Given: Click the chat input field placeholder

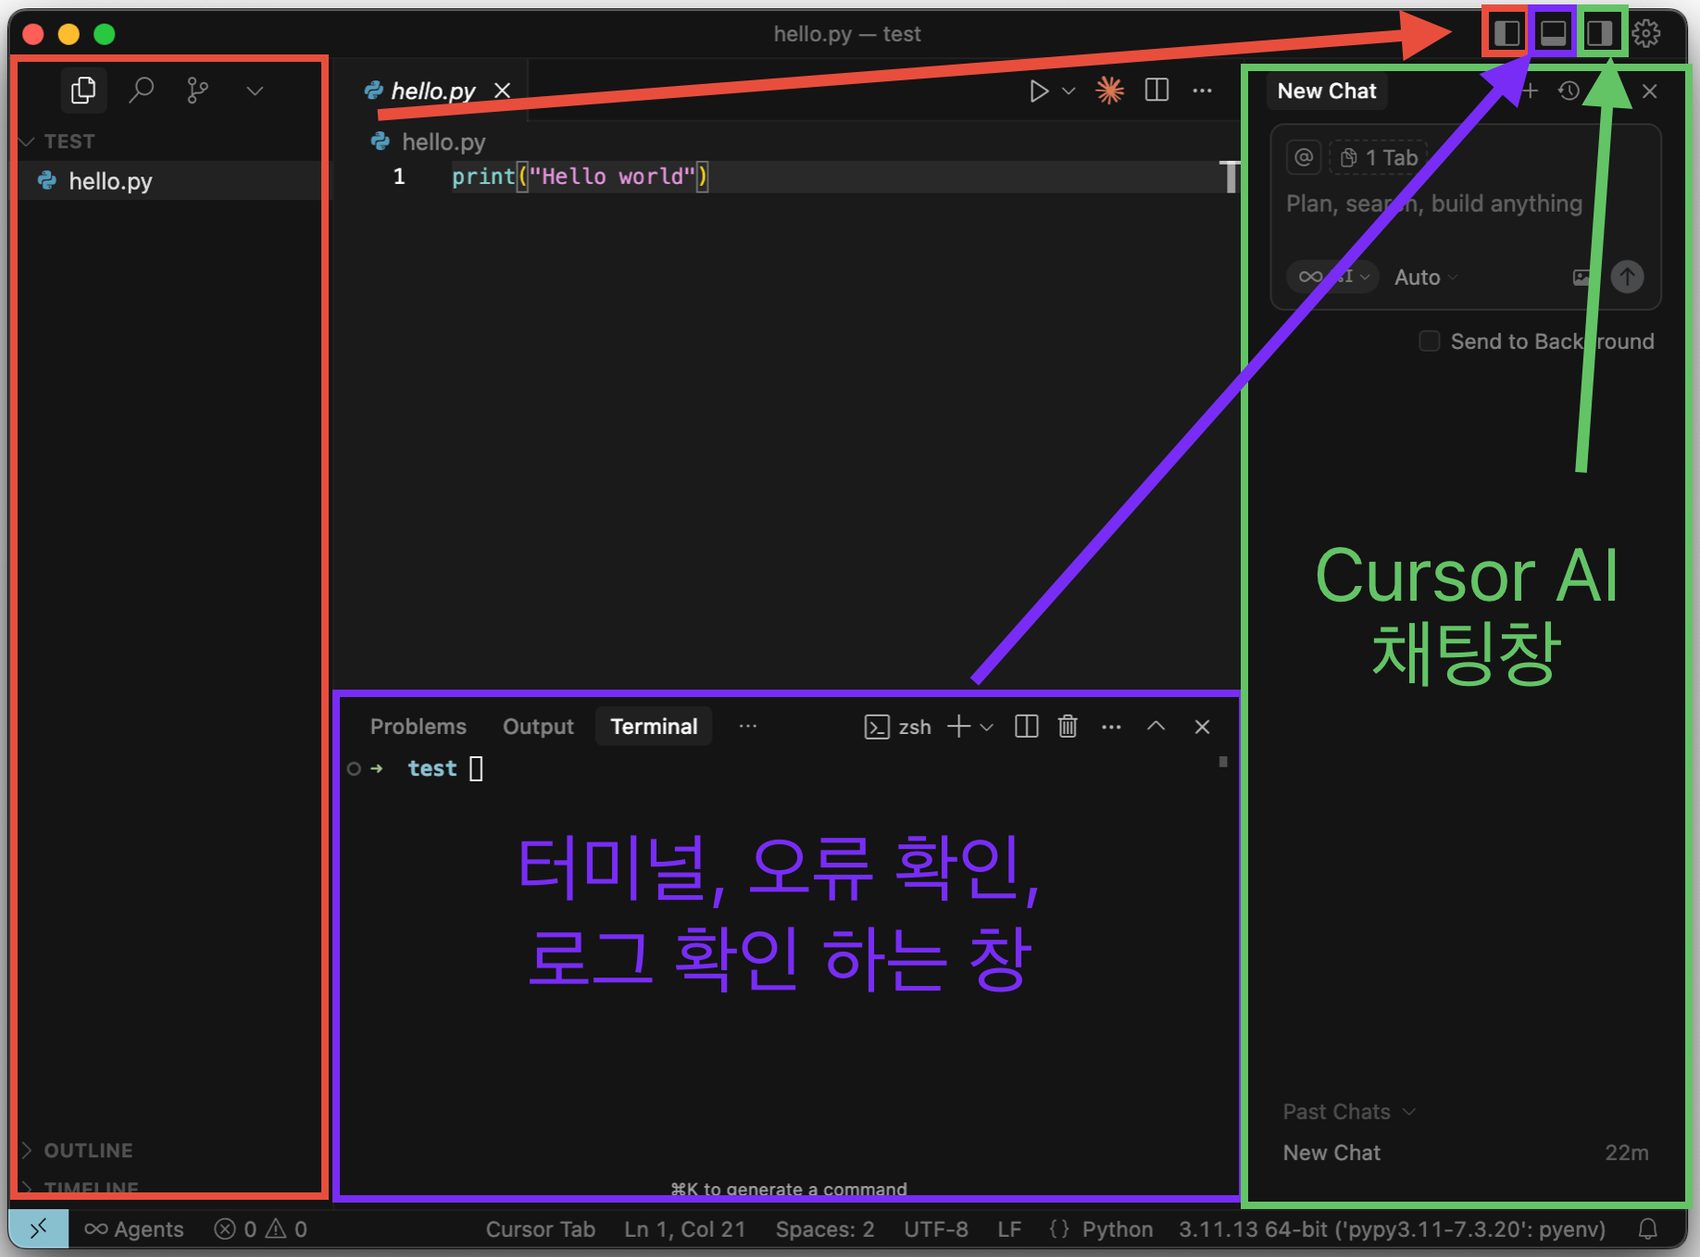Looking at the screenshot, I should coord(1433,204).
